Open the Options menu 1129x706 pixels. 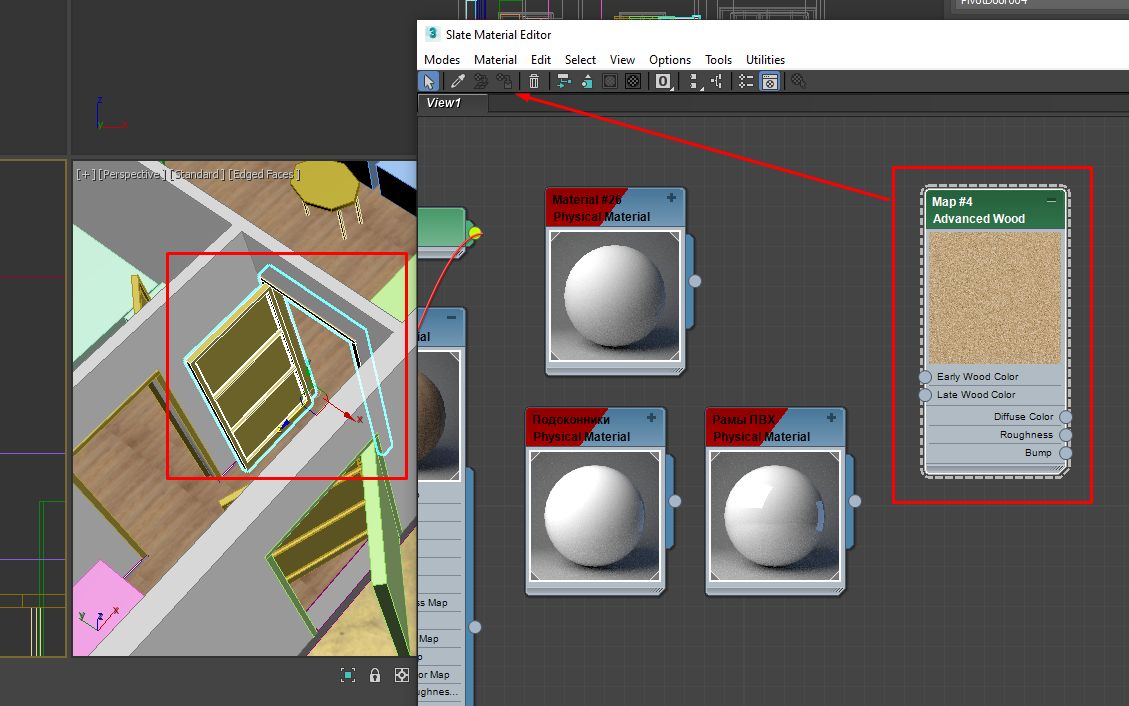point(670,60)
